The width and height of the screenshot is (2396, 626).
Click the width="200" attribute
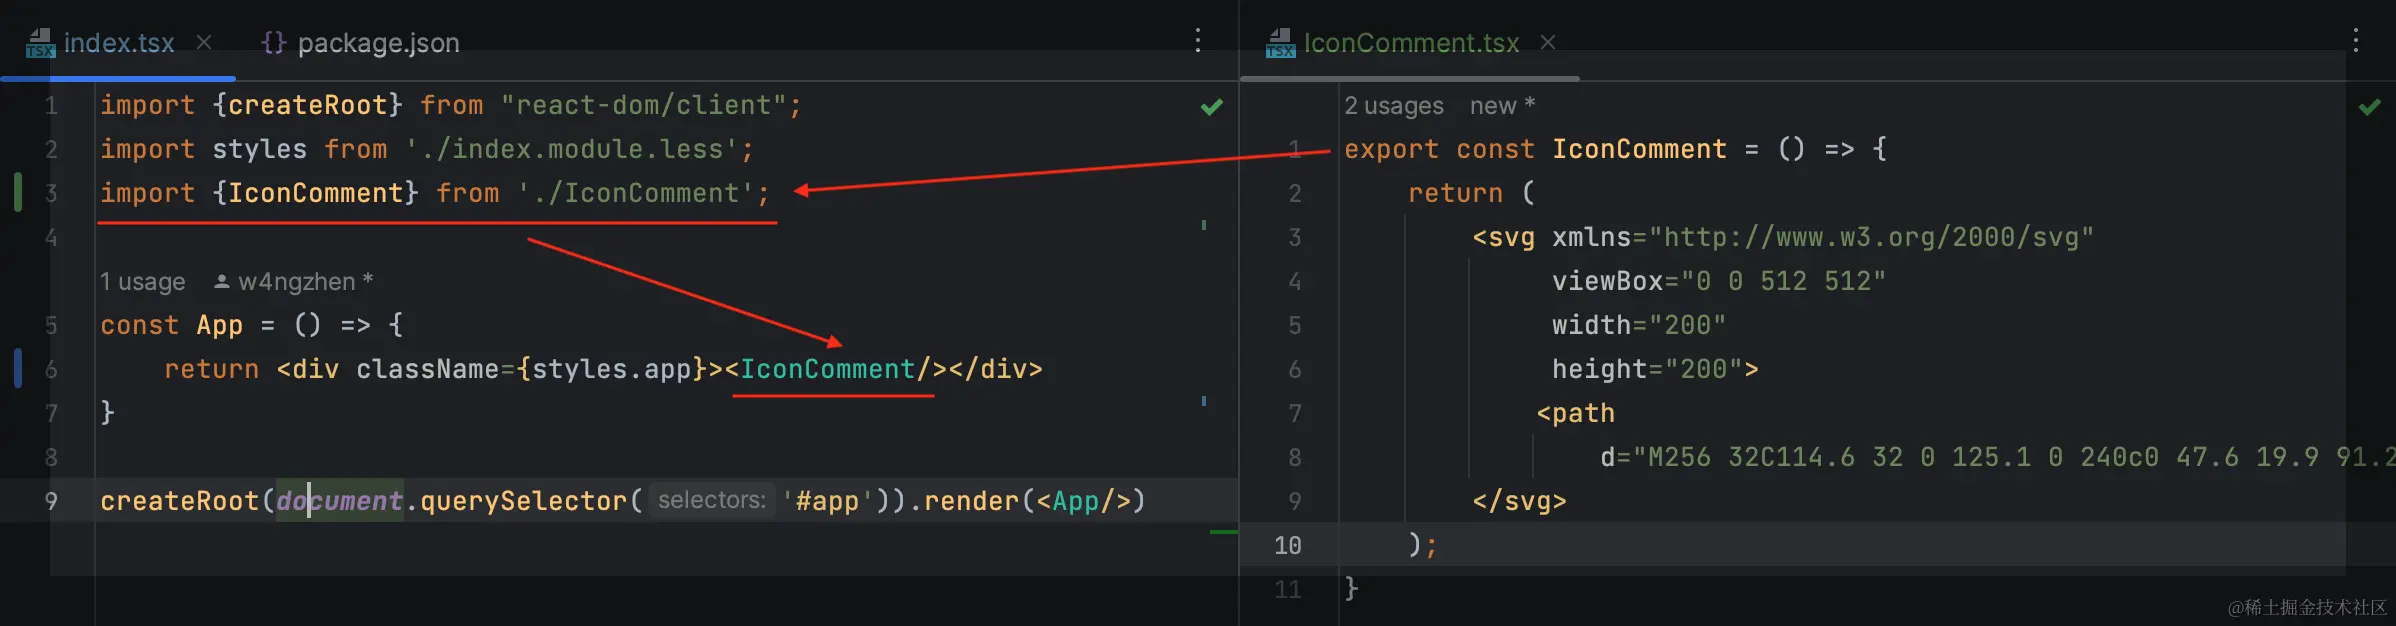(1639, 325)
